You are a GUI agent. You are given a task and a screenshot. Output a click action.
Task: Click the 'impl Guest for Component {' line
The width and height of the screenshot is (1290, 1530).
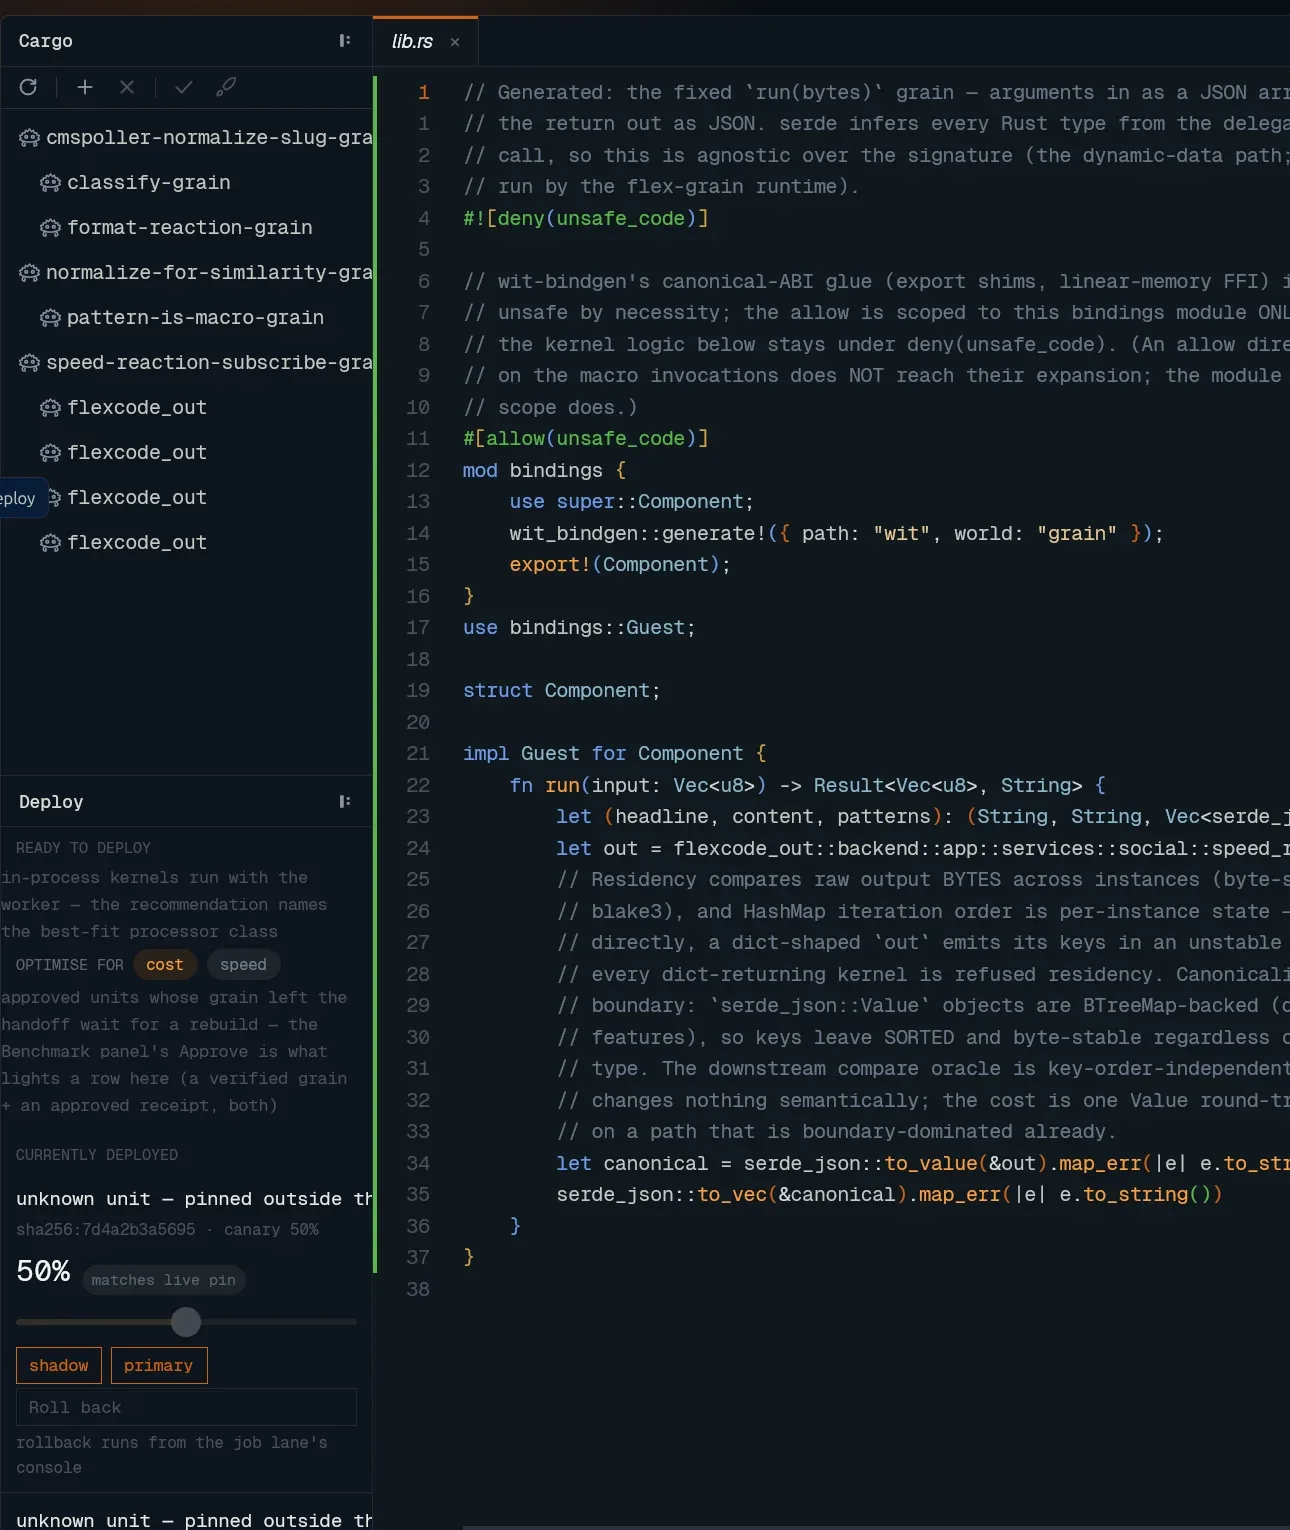click(615, 754)
